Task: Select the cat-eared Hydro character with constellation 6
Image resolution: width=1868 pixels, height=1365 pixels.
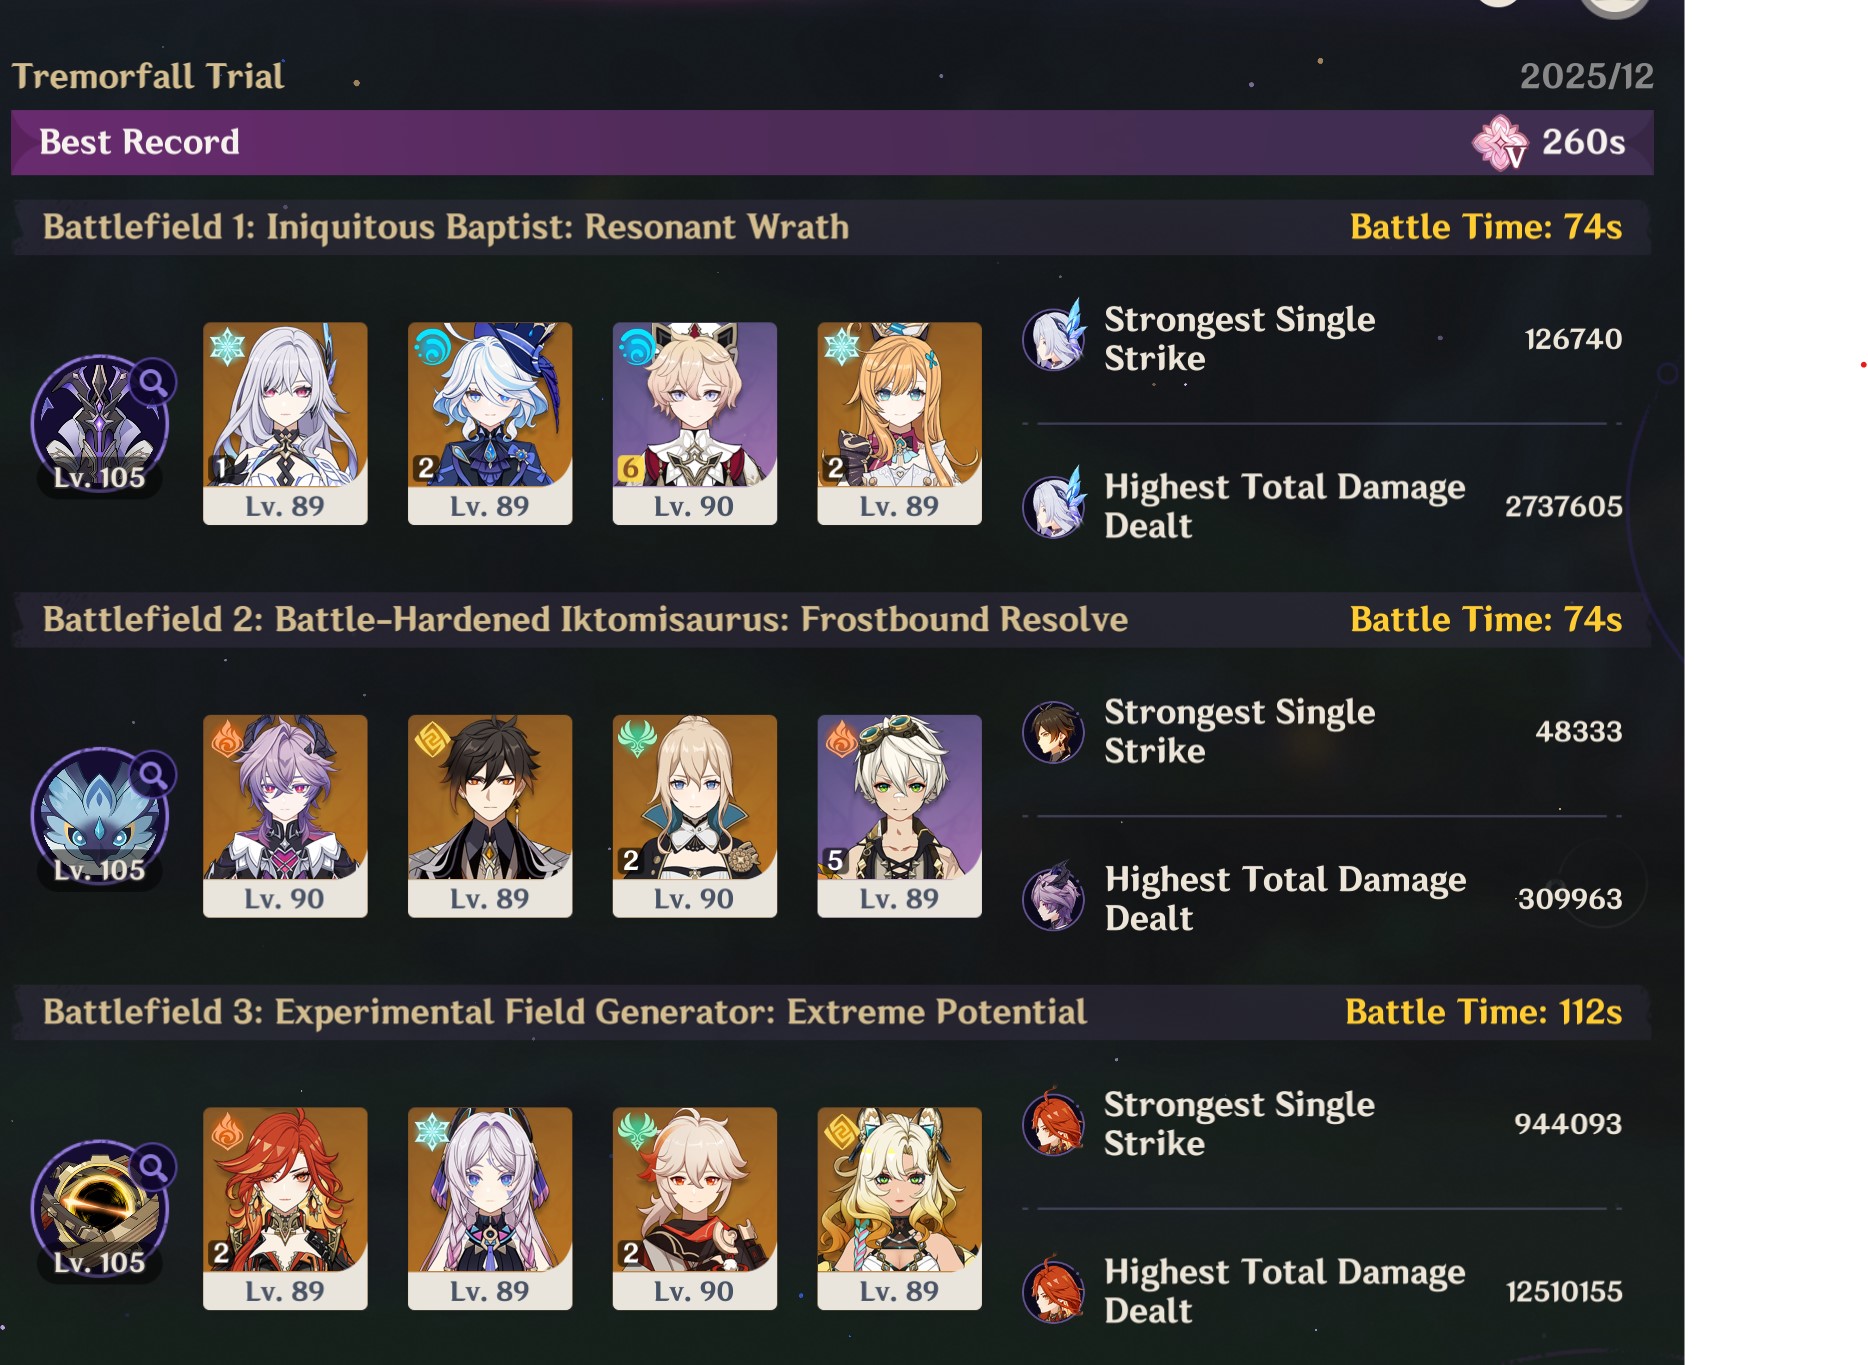Action: 695,423
